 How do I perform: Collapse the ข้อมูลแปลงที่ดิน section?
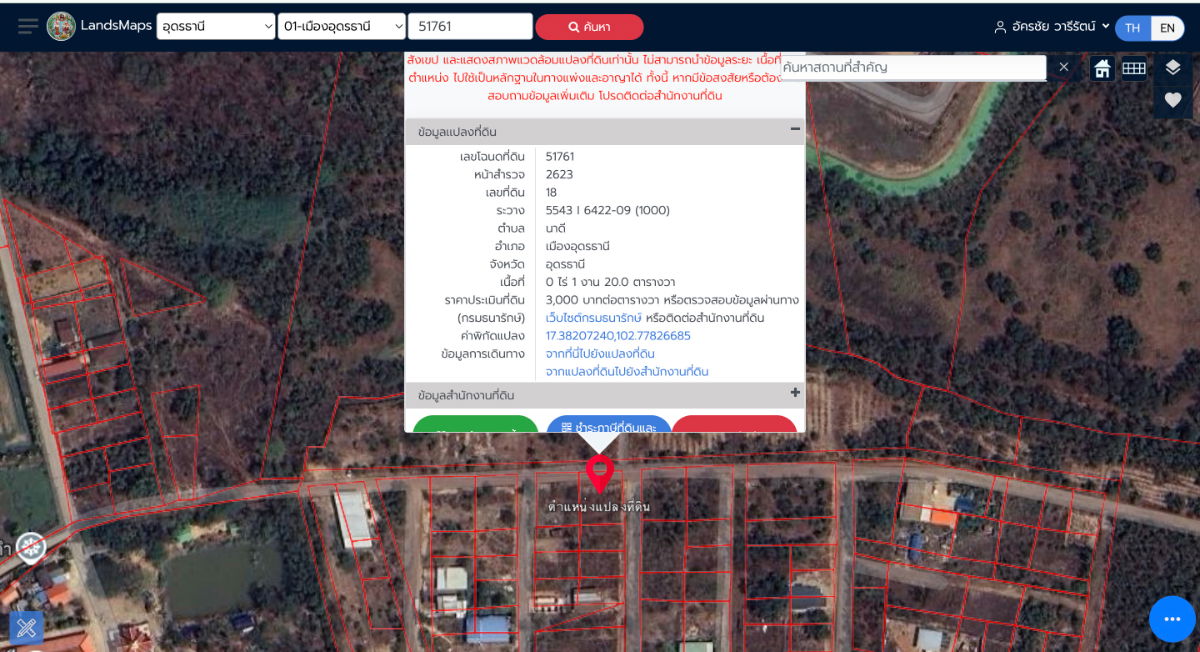click(795, 129)
